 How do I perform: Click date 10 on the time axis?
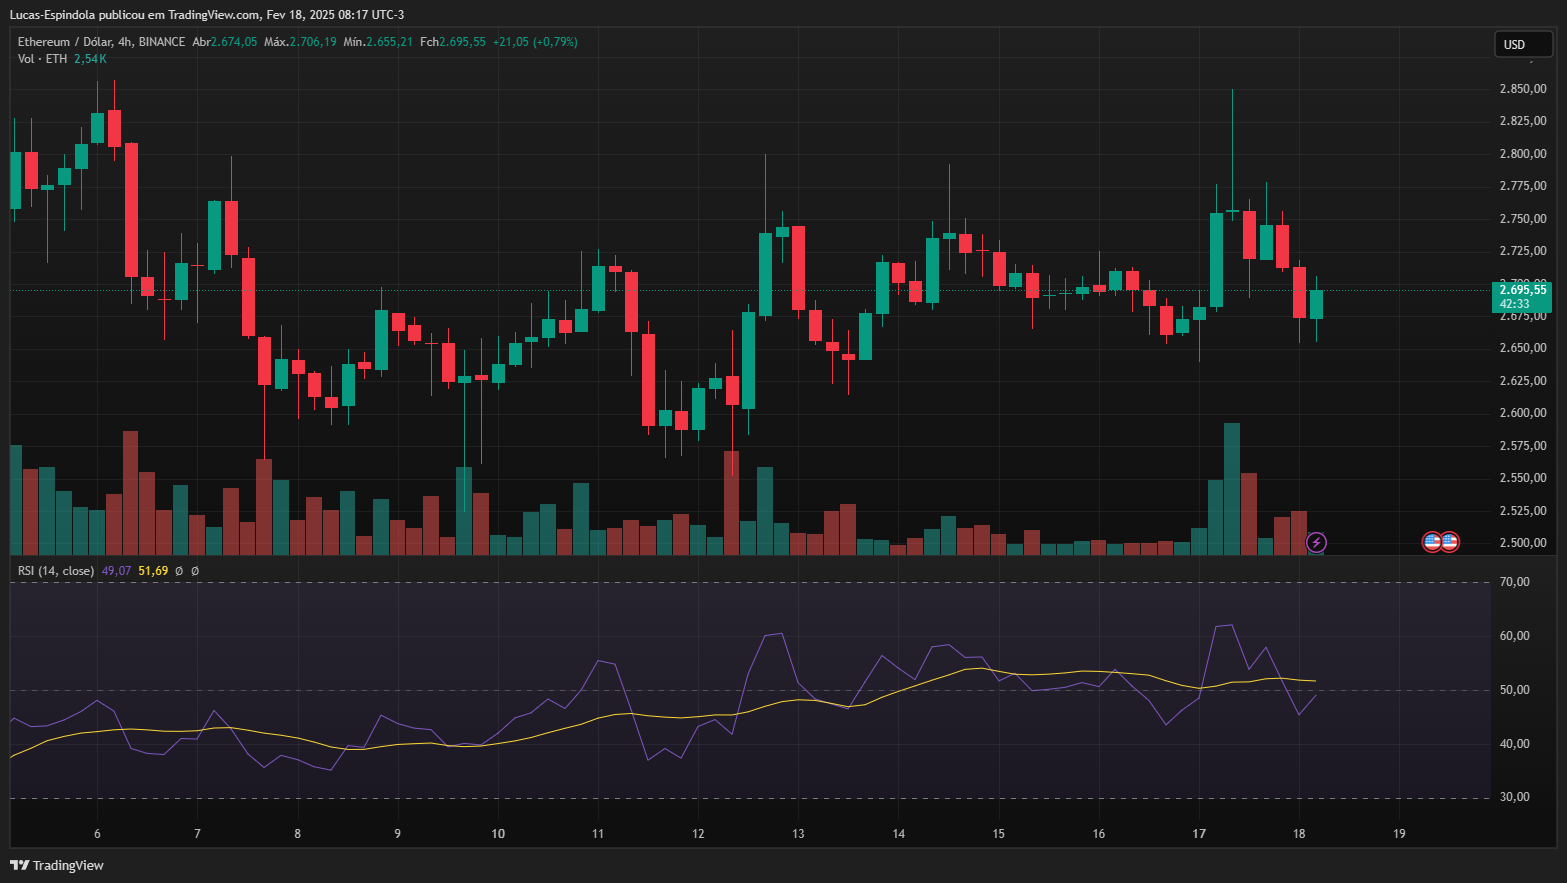coord(498,834)
